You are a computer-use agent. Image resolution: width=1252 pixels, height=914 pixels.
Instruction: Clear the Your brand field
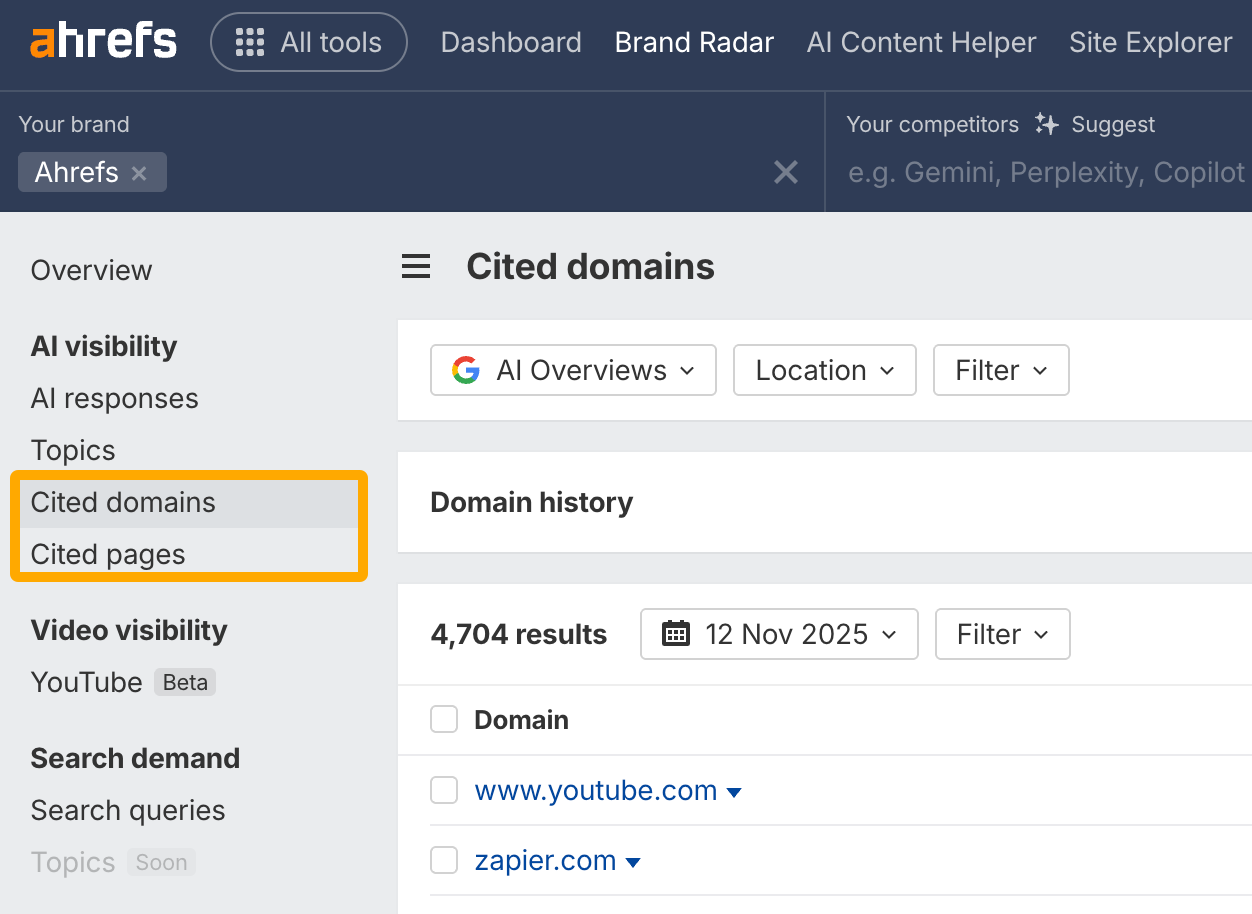pyautogui.click(x=786, y=173)
